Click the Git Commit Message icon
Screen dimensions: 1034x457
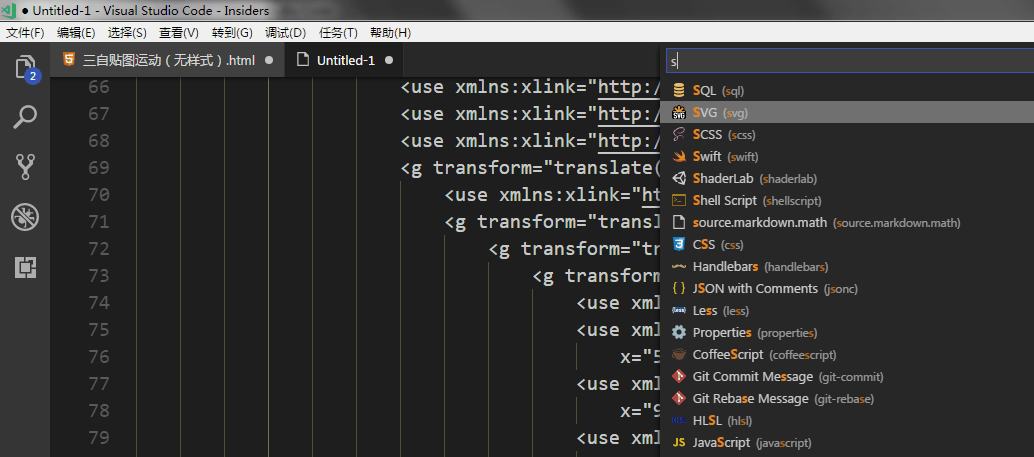[x=679, y=377]
